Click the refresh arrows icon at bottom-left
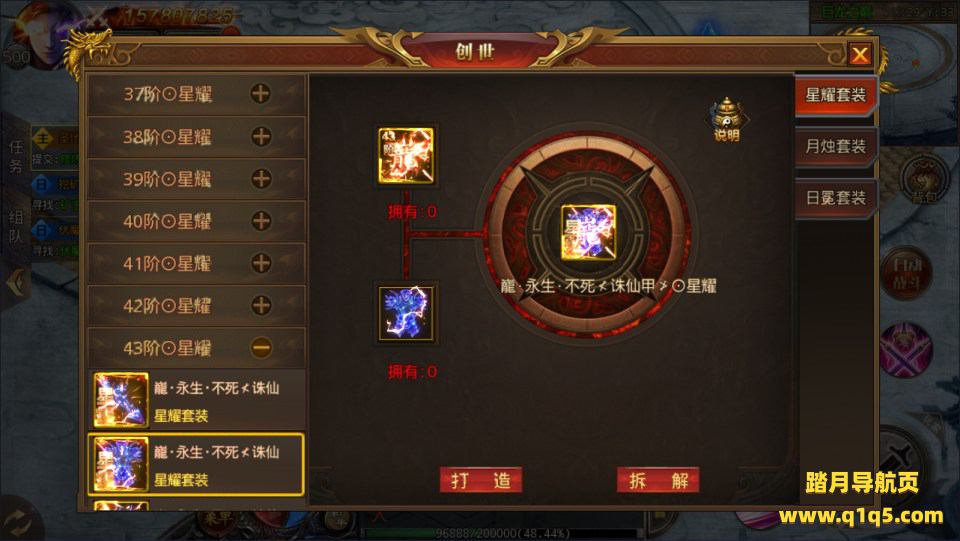The height and width of the screenshot is (541, 960). click(x=18, y=523)
